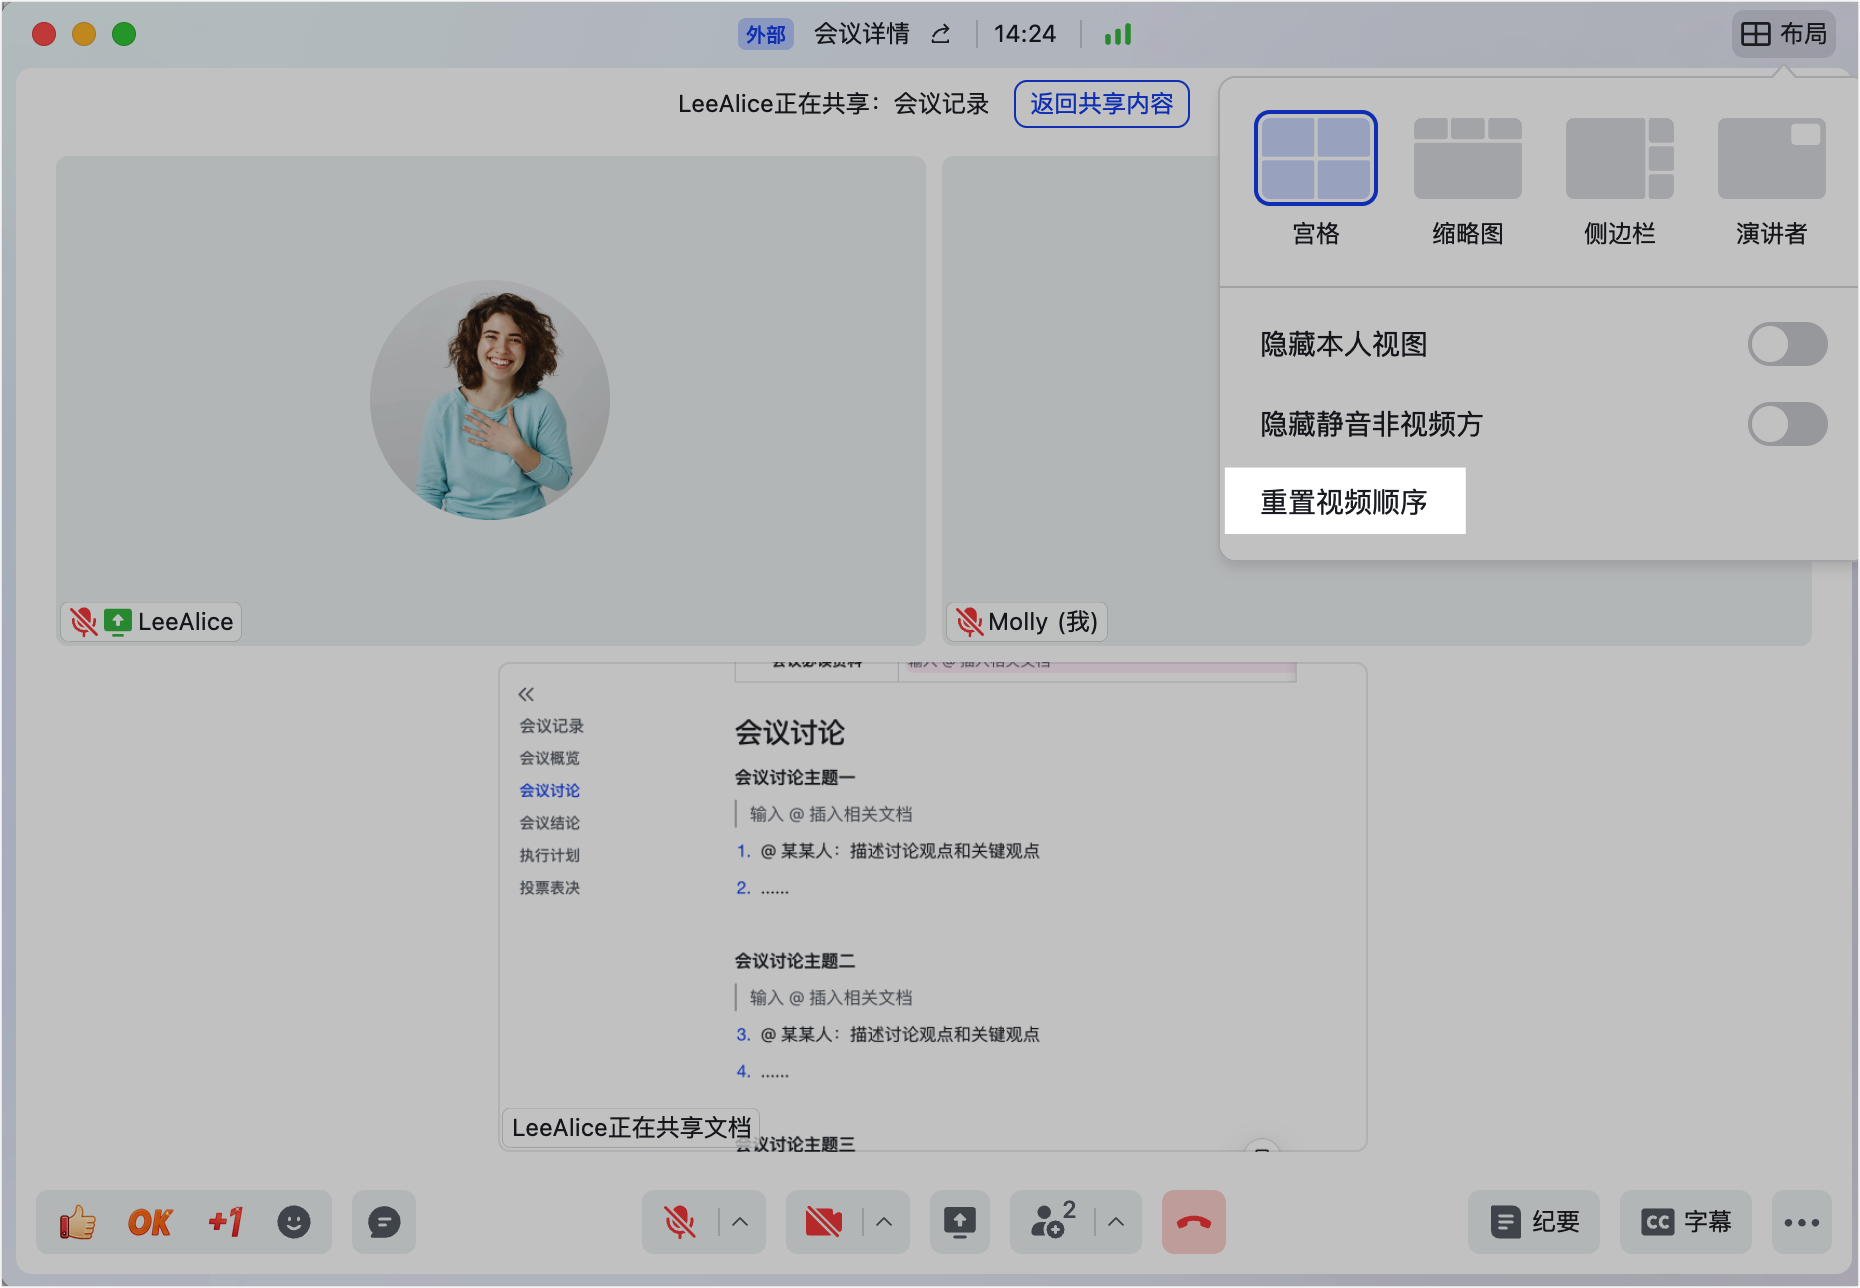Click the LeeAlice正在共享文档 label
This screenshot has height=1288, width=1860.
631,1128
